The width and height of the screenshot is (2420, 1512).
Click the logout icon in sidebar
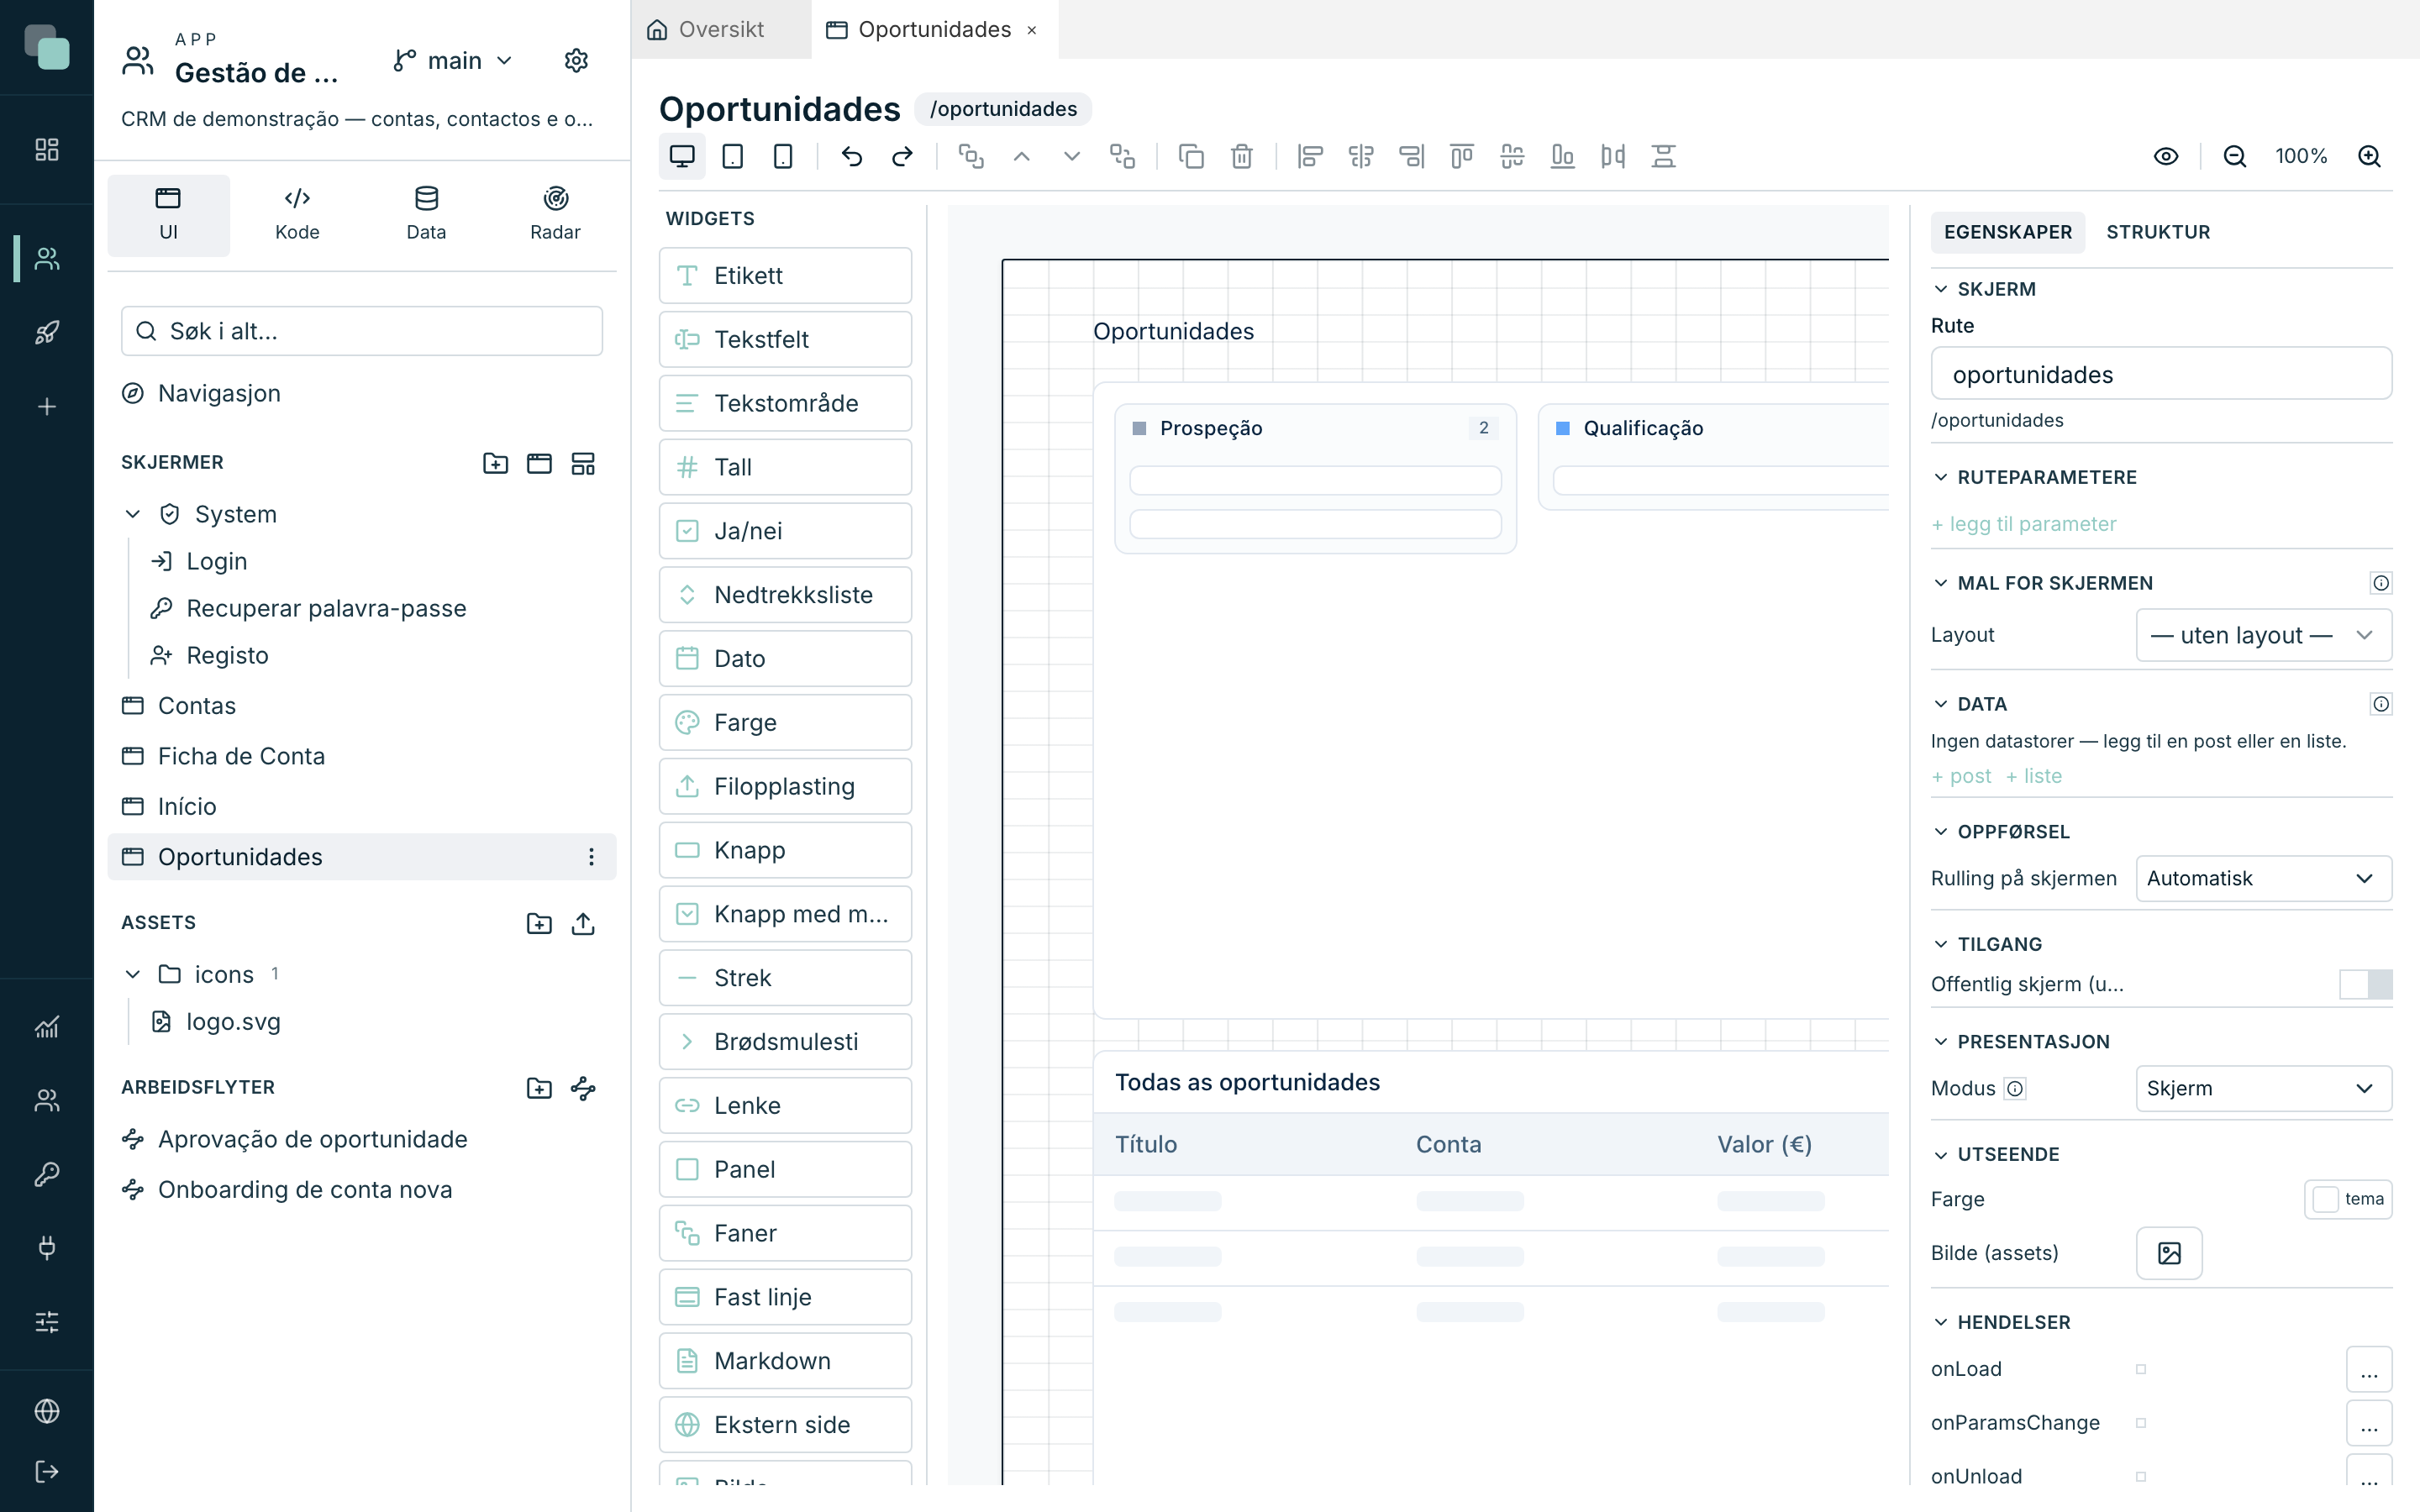(47, 1471)
